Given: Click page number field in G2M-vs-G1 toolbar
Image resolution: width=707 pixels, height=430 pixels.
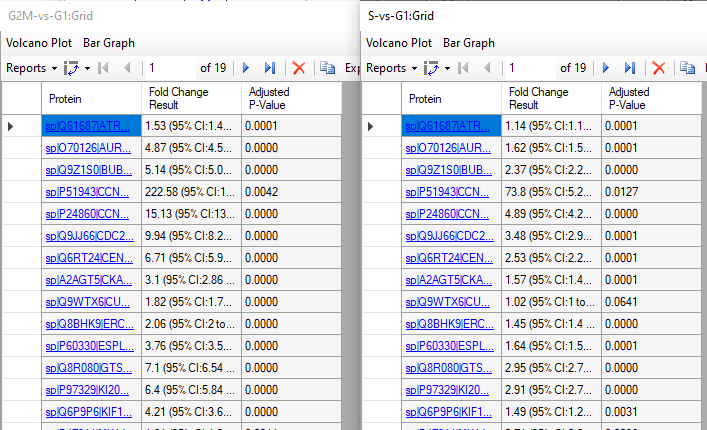Looking at the screenshot, I should click(170, 68).
